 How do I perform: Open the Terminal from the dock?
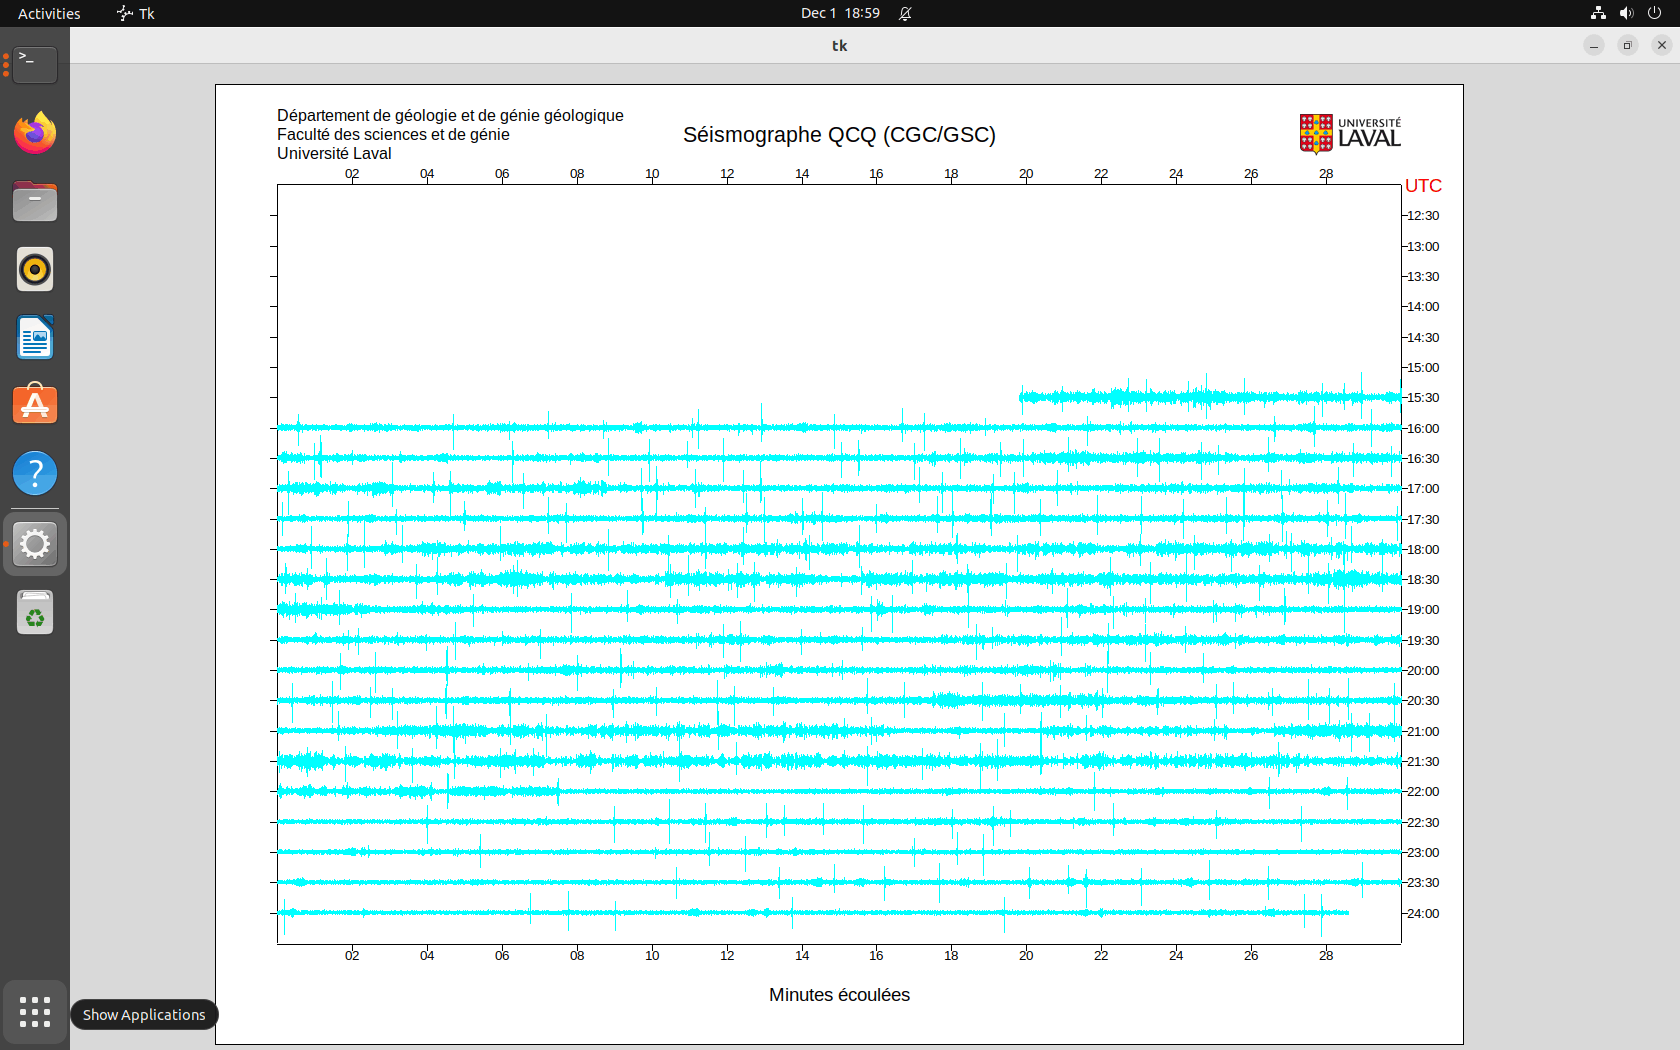[35, 65]
